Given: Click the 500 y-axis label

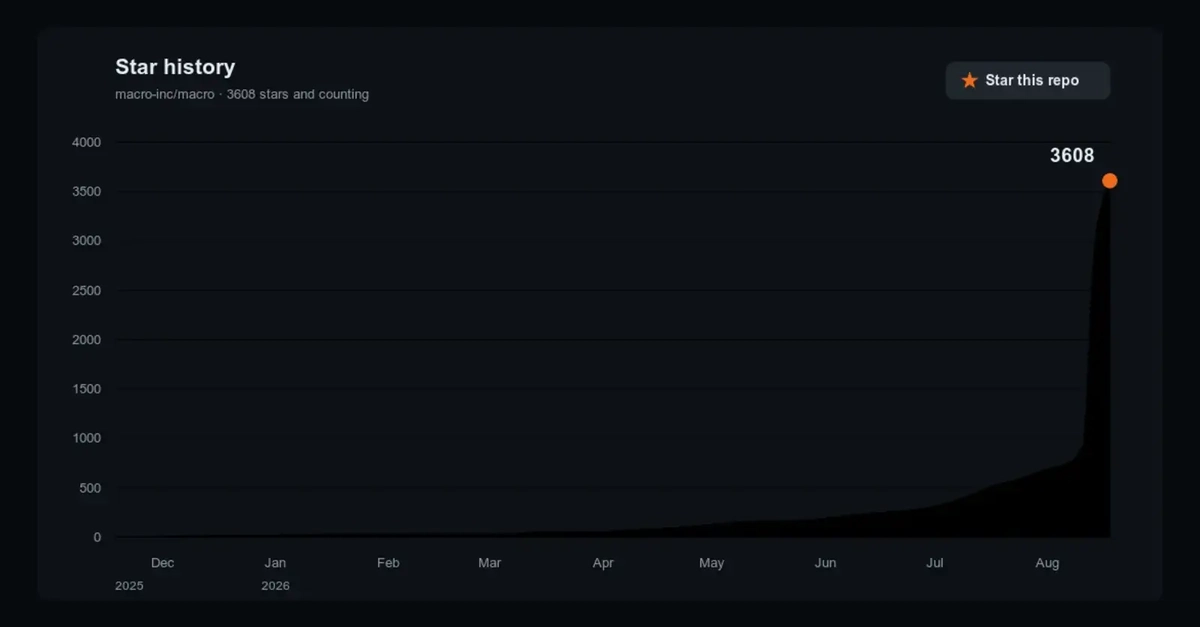Looking at the screenshot, I should pos(91,488).
